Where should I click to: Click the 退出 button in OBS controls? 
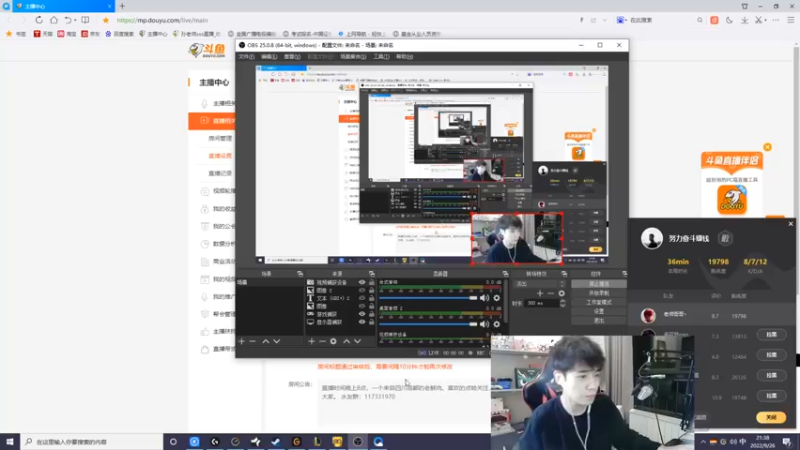point(598,320)
